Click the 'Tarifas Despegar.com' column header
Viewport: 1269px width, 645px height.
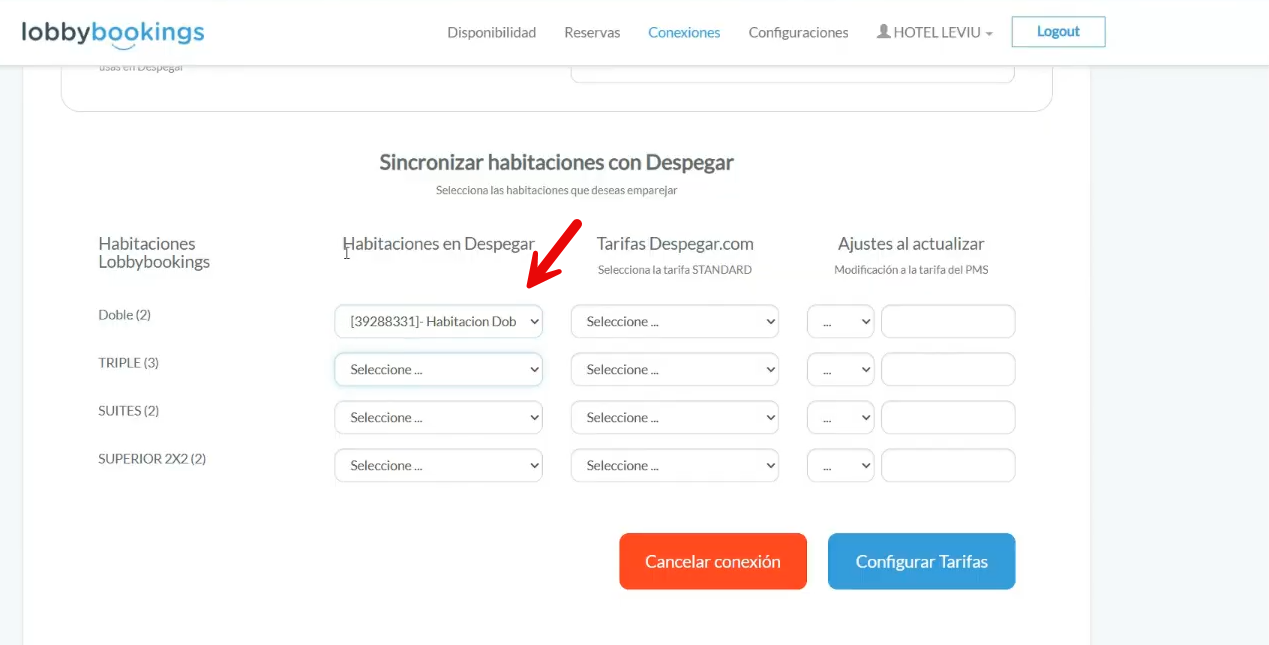click(675, 244)
